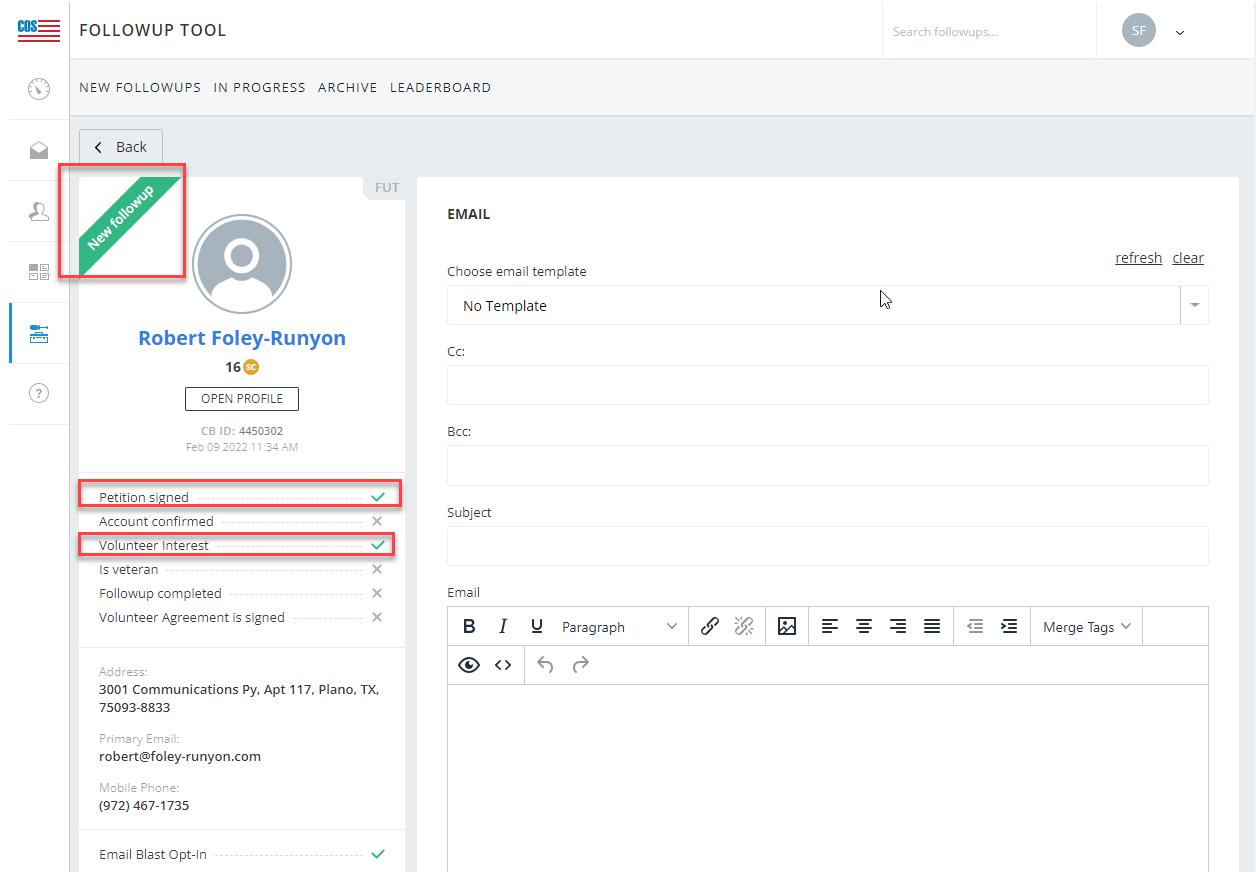Toggle italic text formatting
The width and height of the screenshot is (1256, 872).
pyautogui.click(x=503, y=626)
